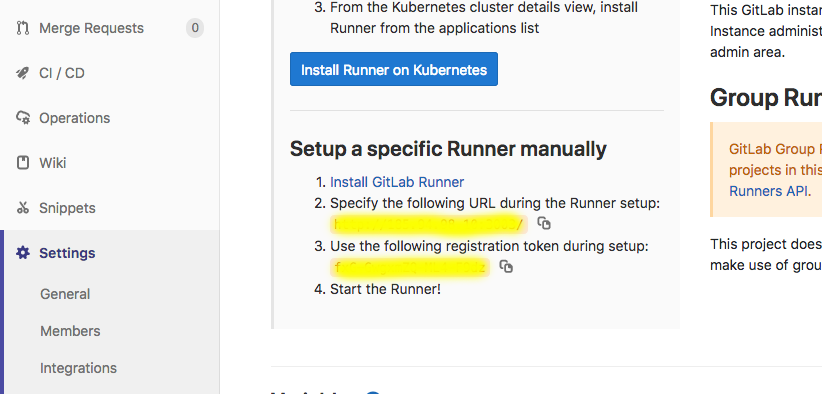Click the Snippets scissors icon

[23, 208]
